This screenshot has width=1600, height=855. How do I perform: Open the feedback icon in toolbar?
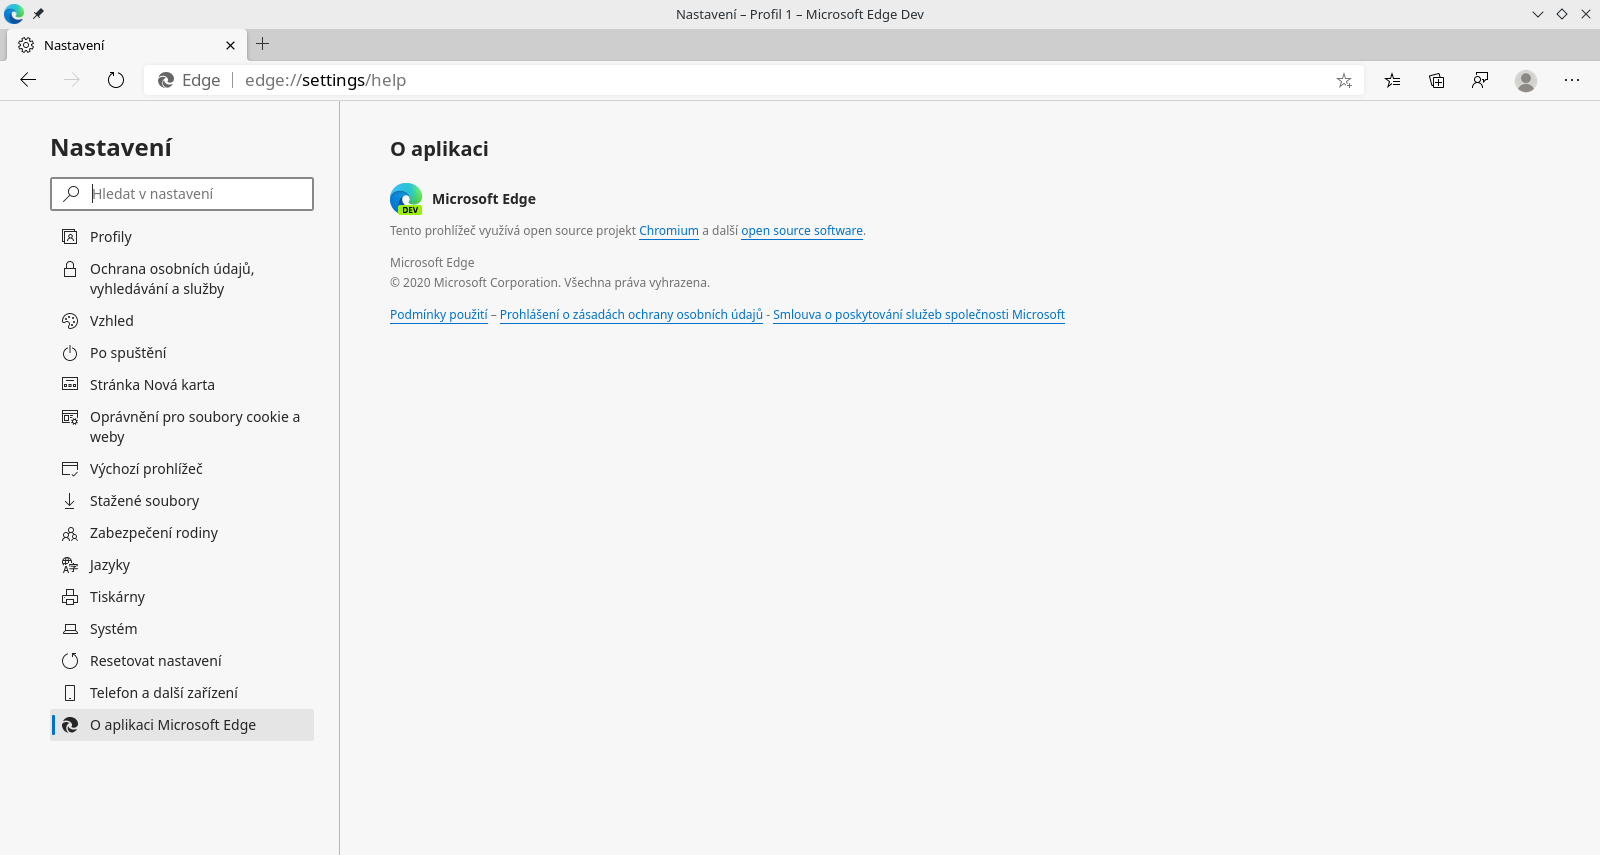pos(1480,80)
